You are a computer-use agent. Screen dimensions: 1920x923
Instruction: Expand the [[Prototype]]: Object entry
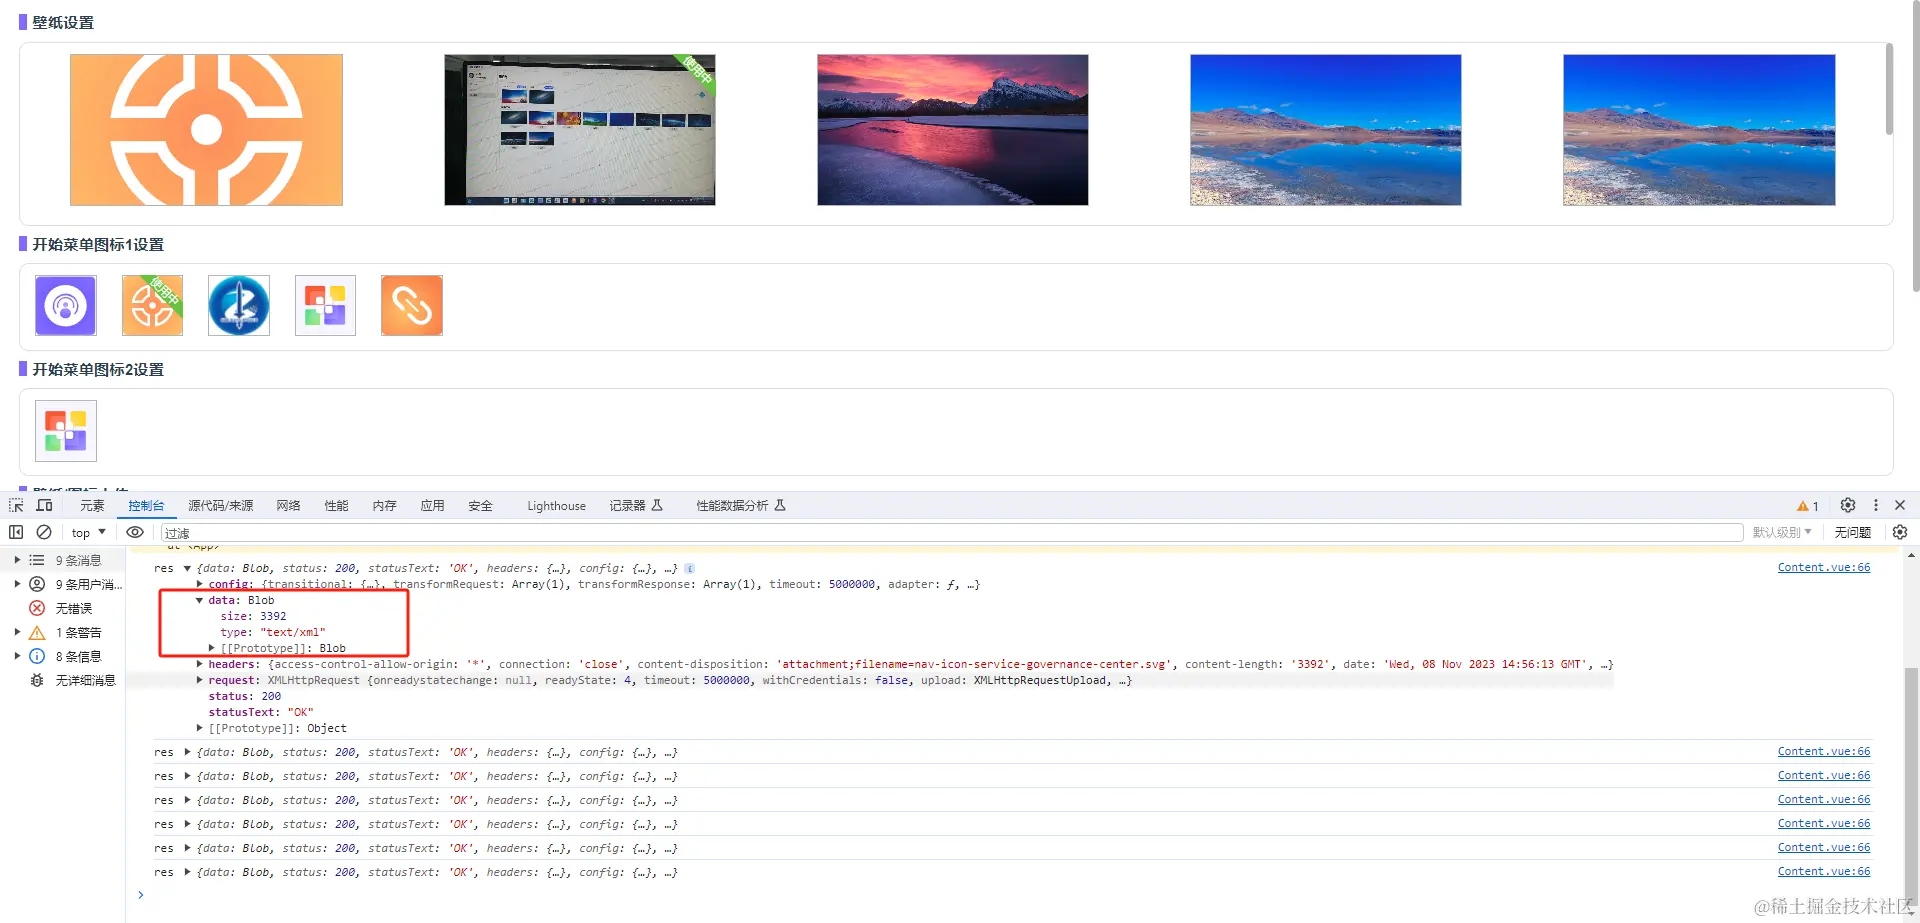coord(200,728)
